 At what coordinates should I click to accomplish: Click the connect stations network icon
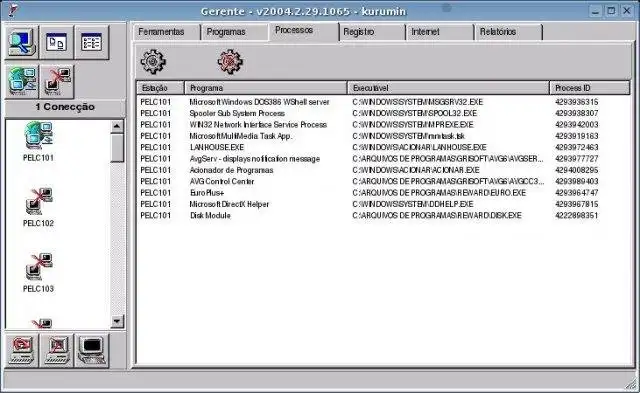click(22, 82)
